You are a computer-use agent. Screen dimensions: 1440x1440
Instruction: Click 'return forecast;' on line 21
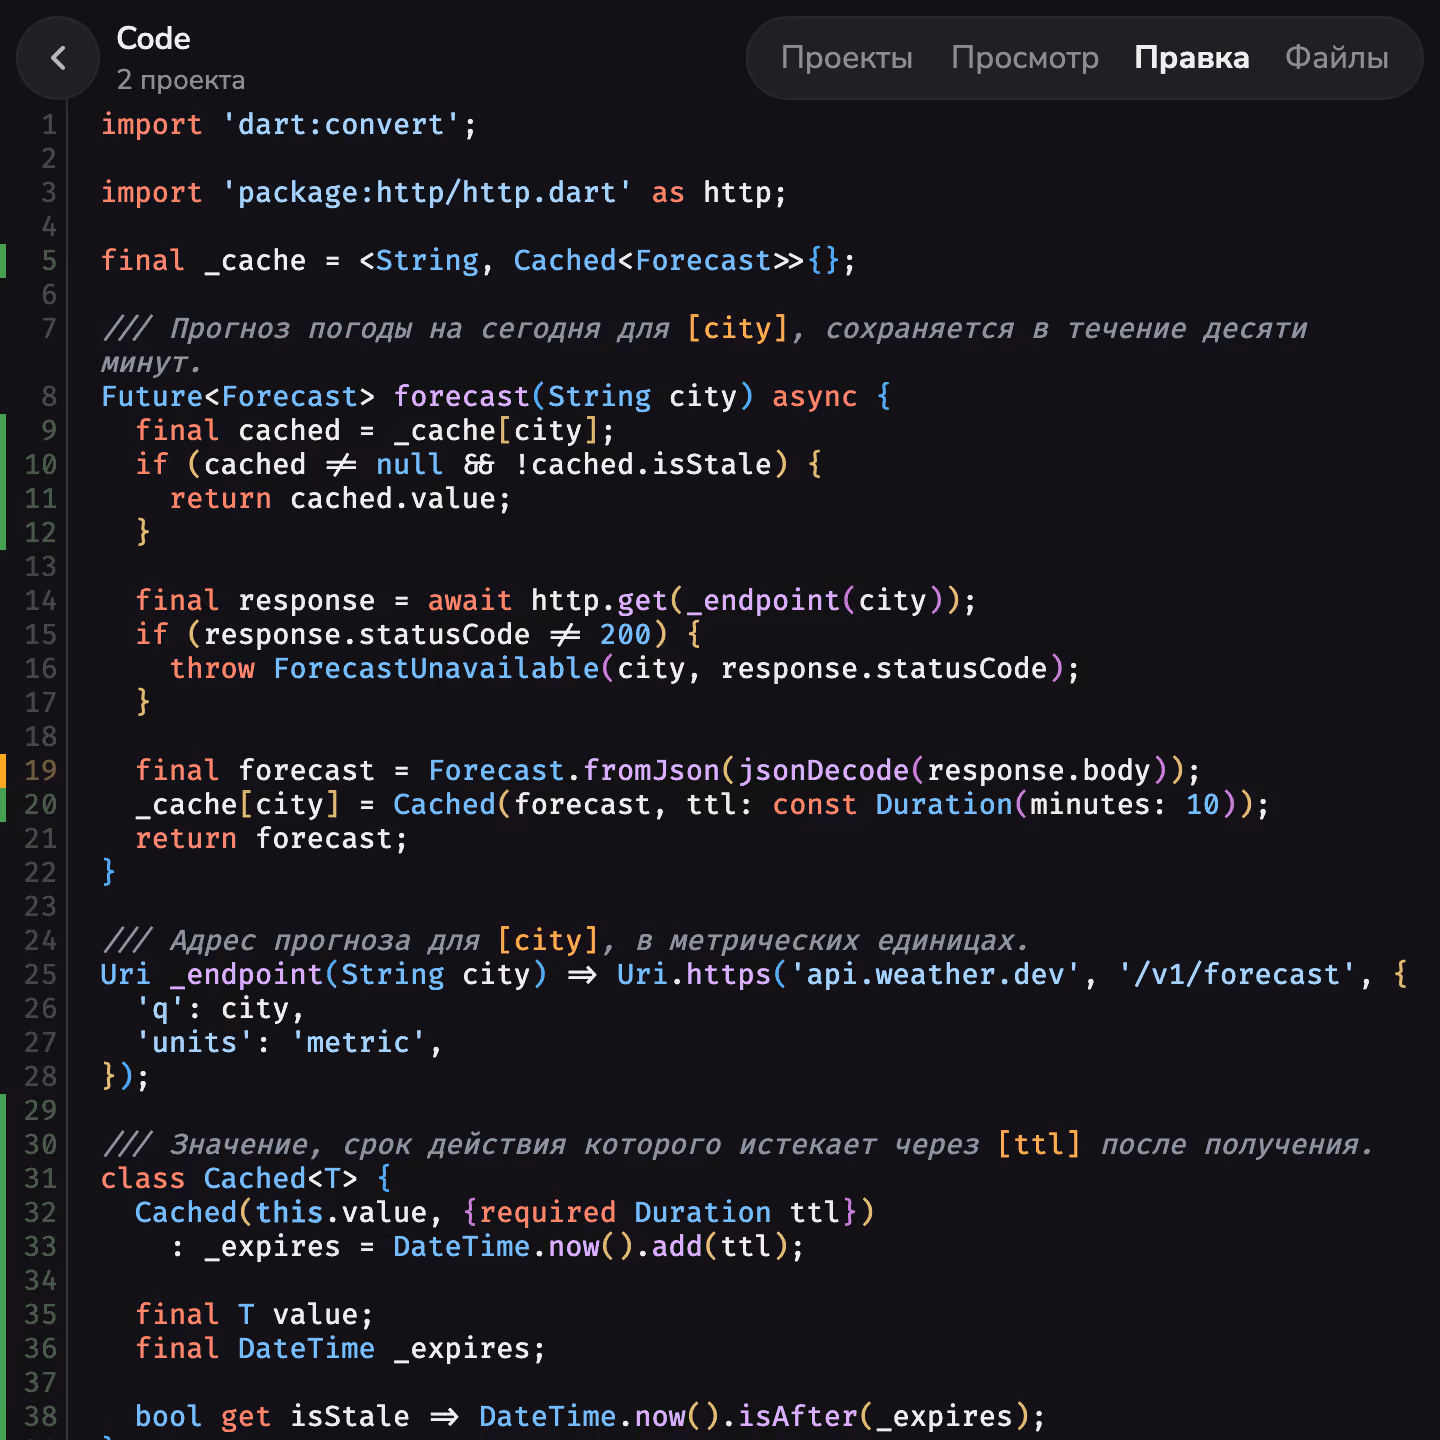(x=271, y=839)
